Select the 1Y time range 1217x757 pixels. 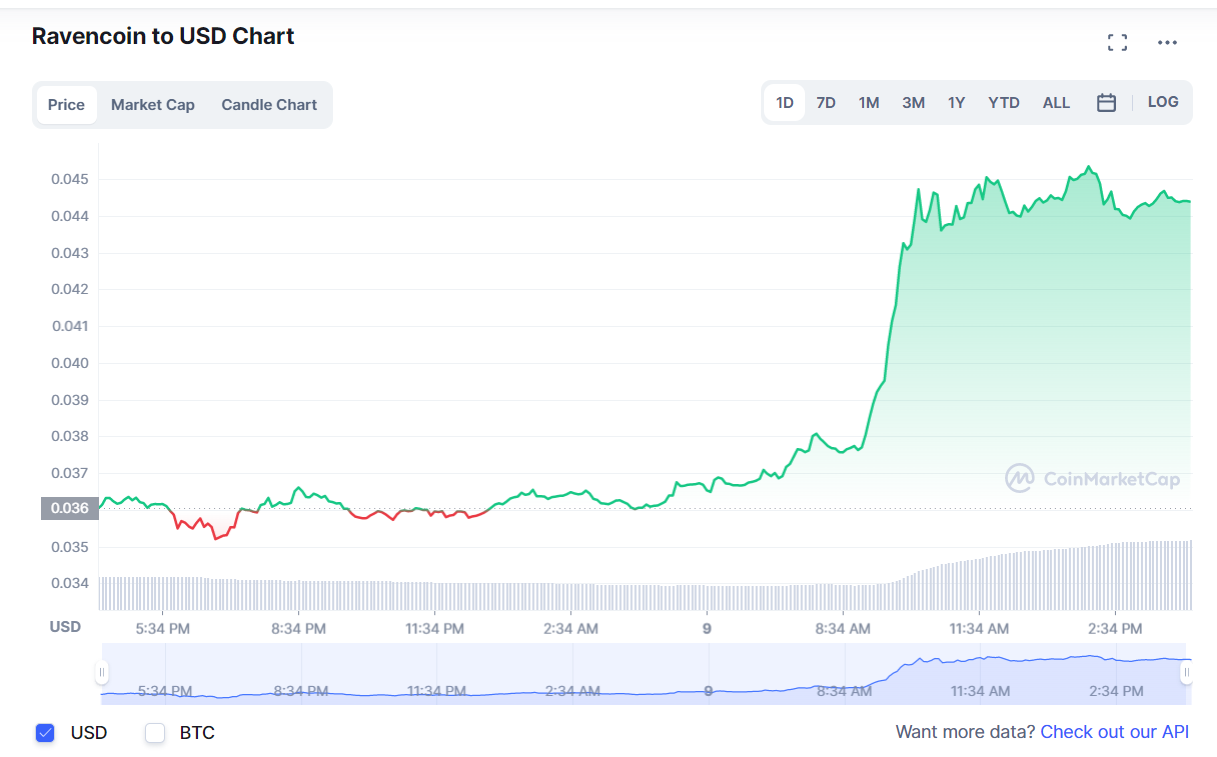coord(957,102)
